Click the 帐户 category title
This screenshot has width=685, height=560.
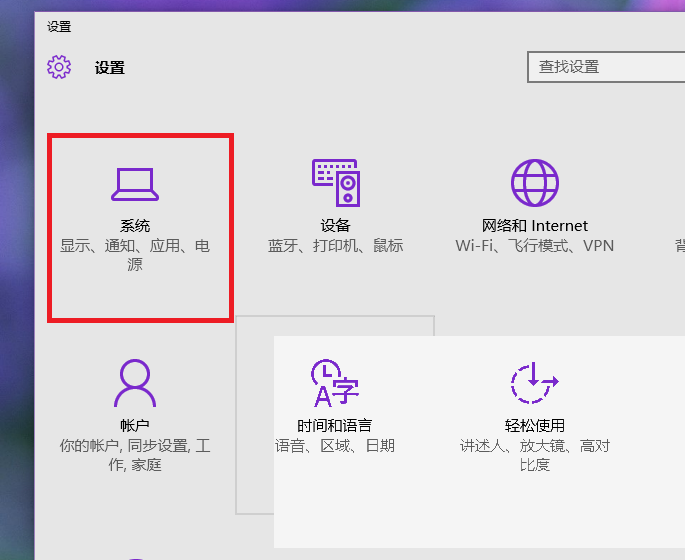coord(135,425)
